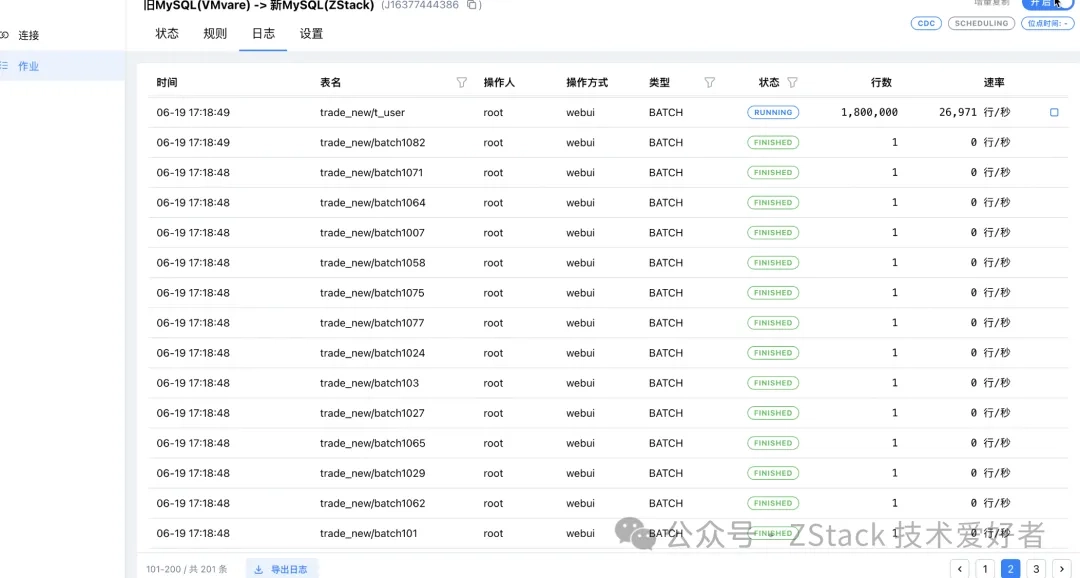The image size is (1080, 578).
Task: Switch to the 状态 tab
Action: coord(167,34)
